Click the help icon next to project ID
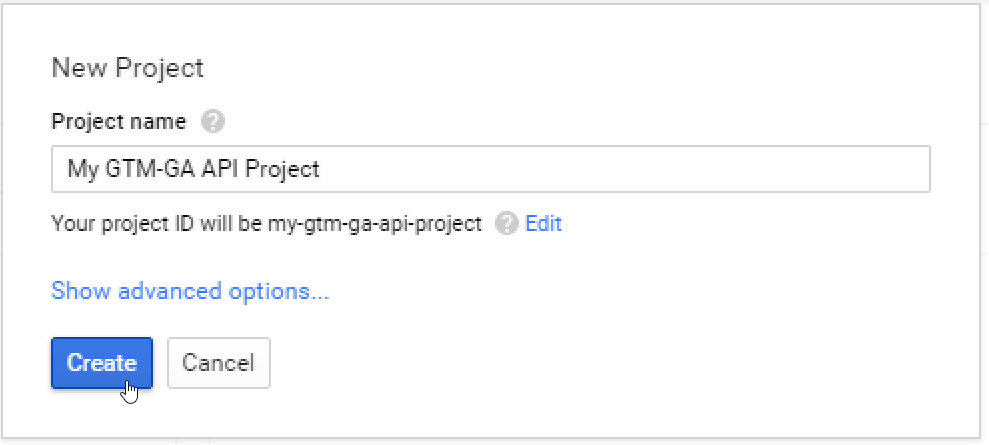This screenshot has width=989, height=445. (x=507, y=223)
